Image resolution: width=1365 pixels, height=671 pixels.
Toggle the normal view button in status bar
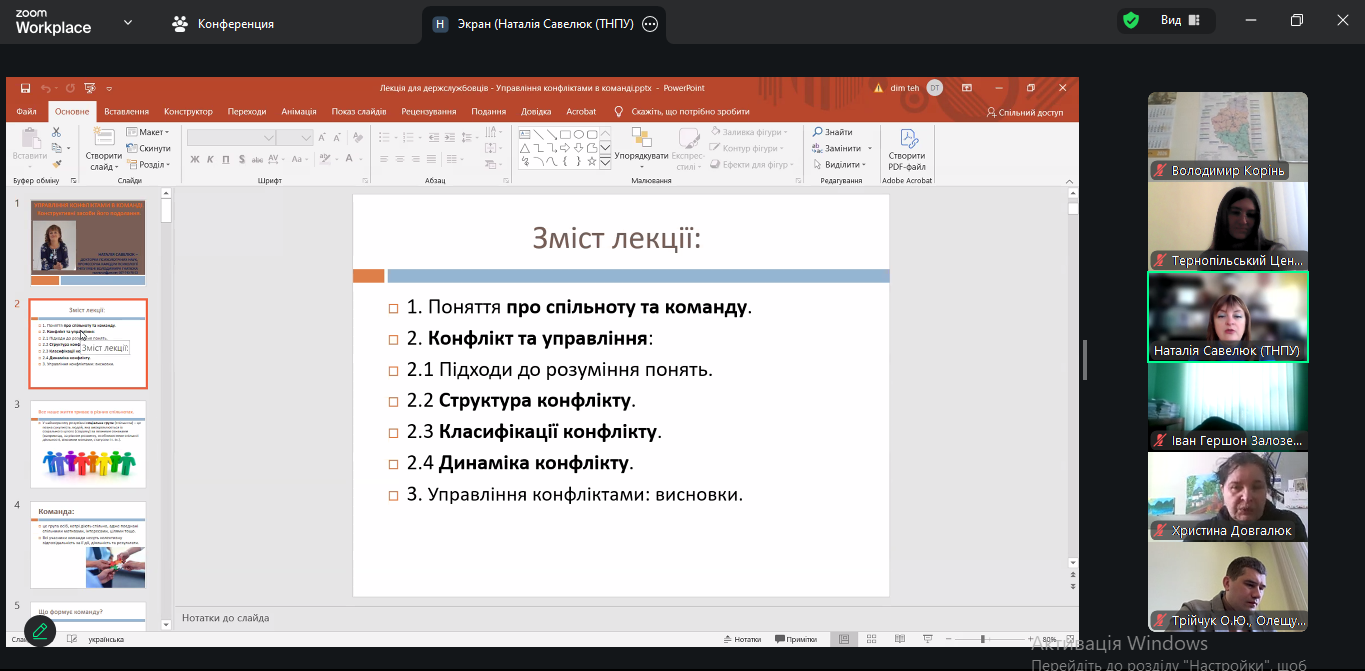coord(845,640)
